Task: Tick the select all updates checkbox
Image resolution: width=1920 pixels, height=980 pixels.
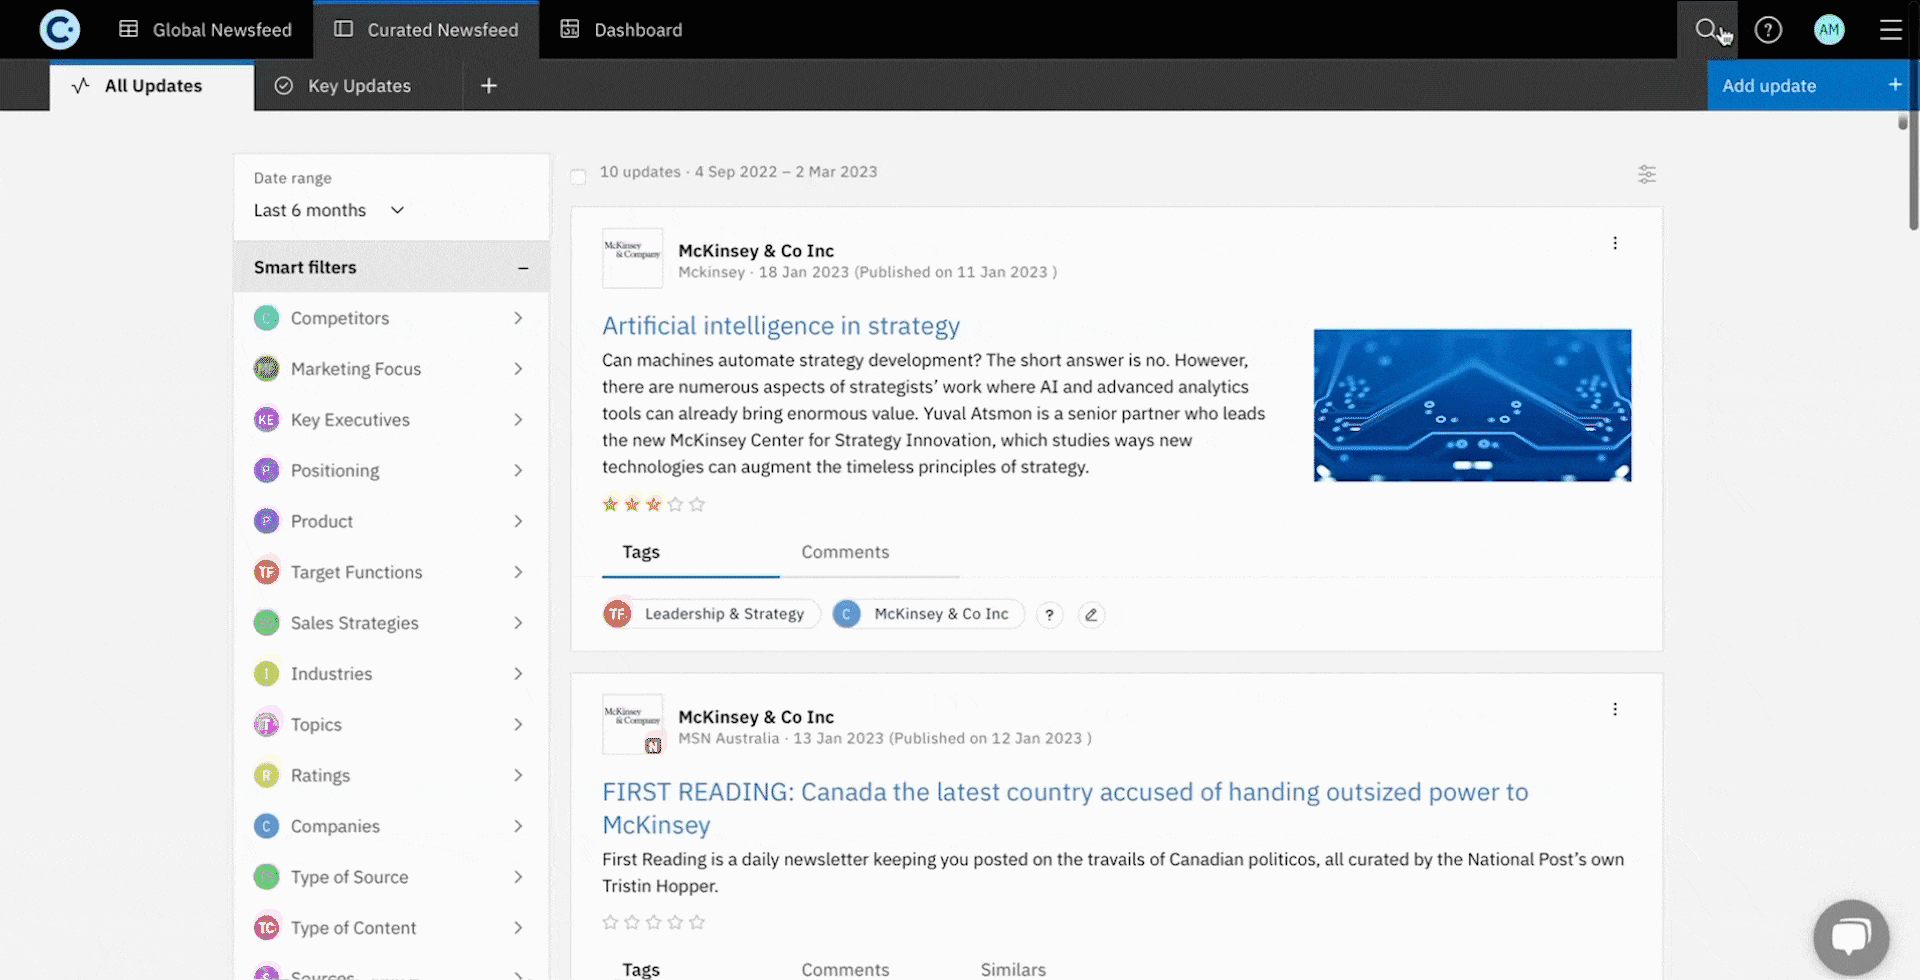Action: [x=578, y=177]
